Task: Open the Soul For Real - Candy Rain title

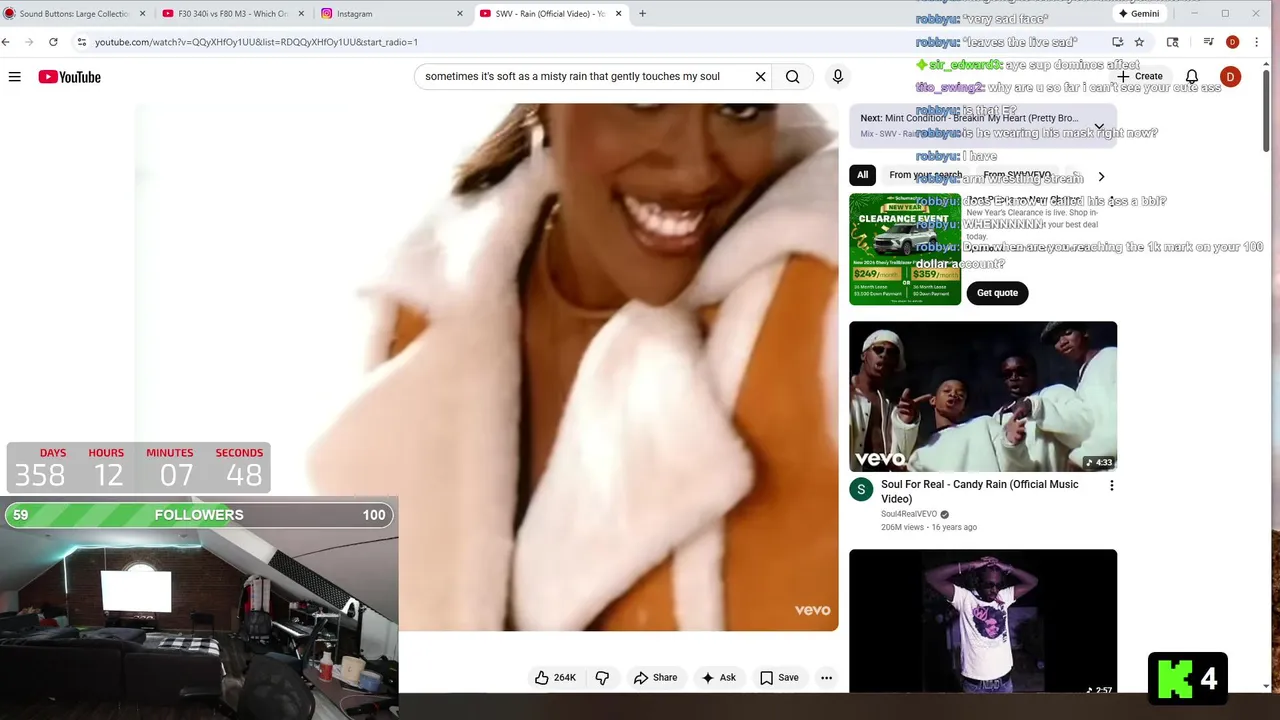Action: pyautogui.click(x=980, y=491)
